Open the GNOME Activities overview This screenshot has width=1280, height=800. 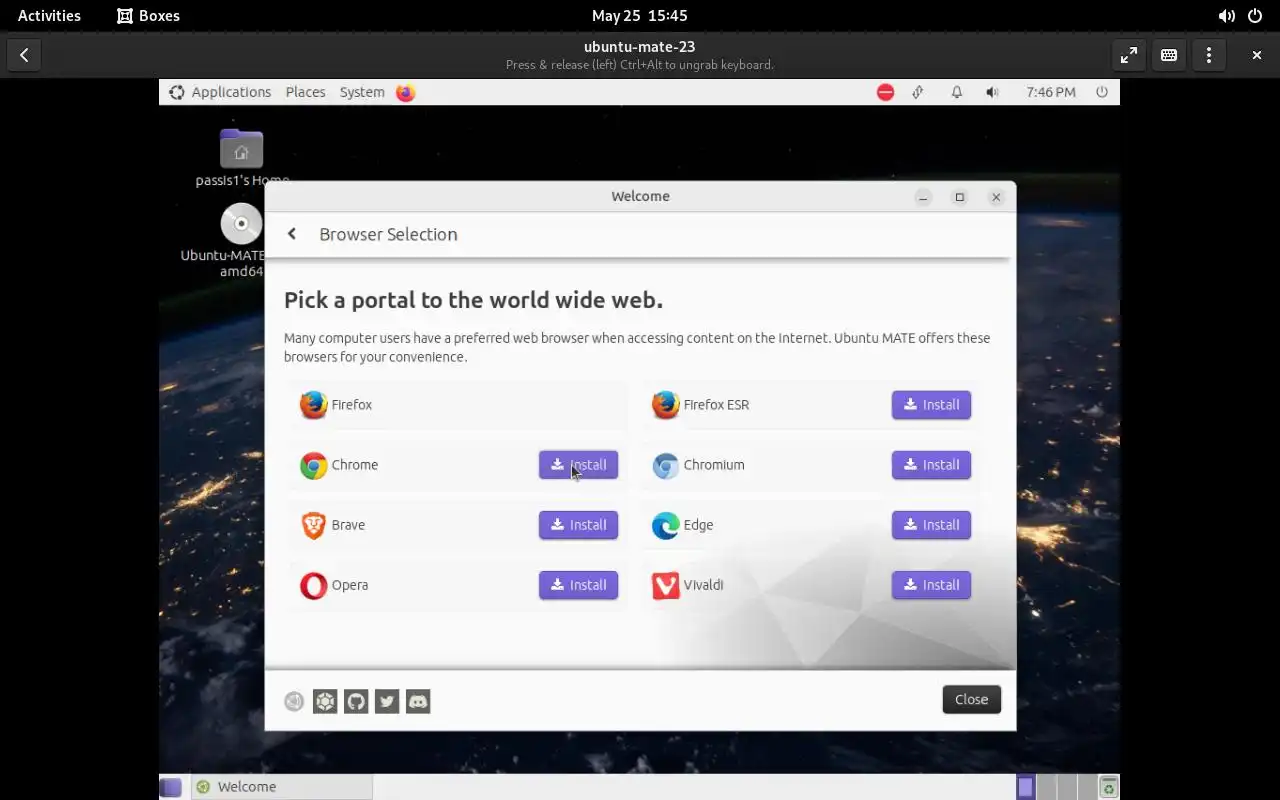[49, 16]
